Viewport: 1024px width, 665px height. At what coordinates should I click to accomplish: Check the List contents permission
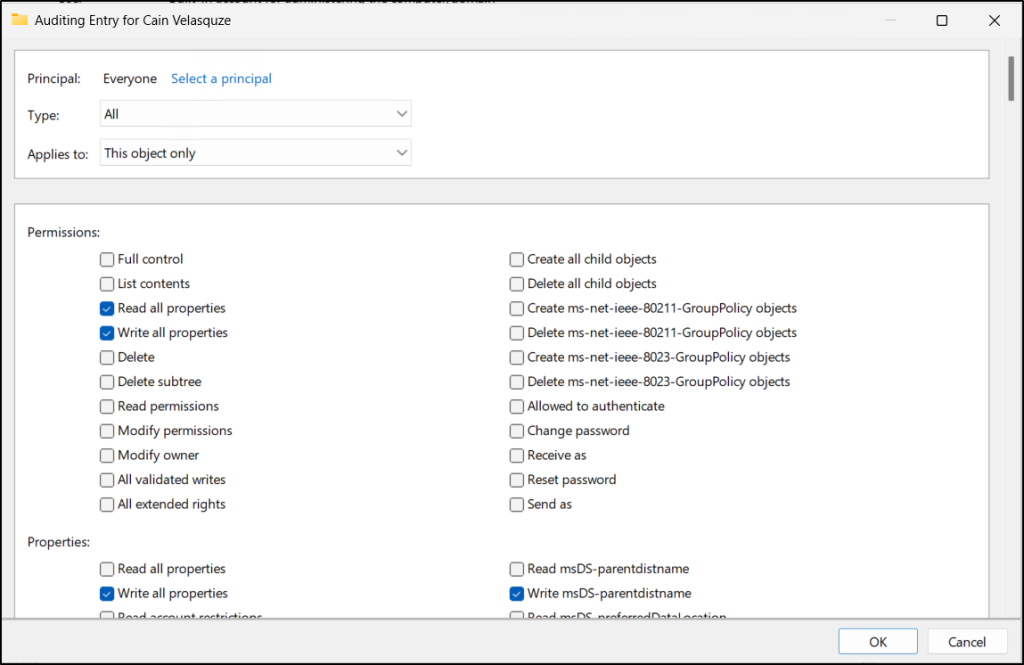107,284
